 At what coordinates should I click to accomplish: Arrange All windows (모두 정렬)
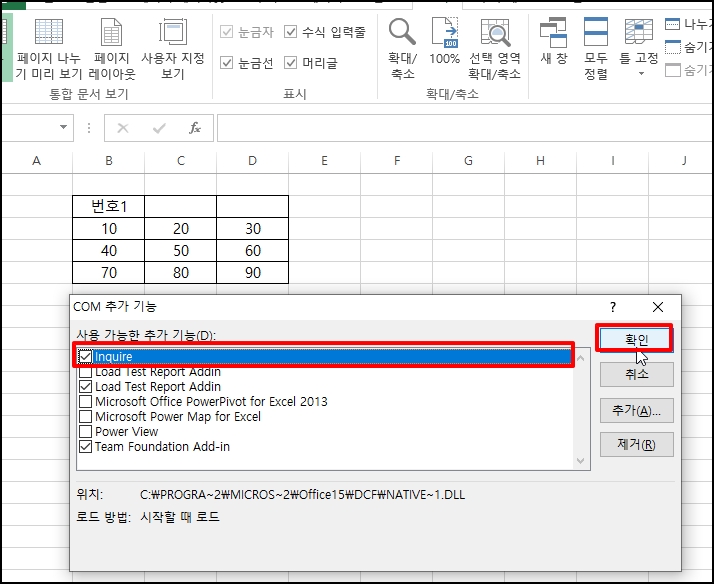click(596, 49)
